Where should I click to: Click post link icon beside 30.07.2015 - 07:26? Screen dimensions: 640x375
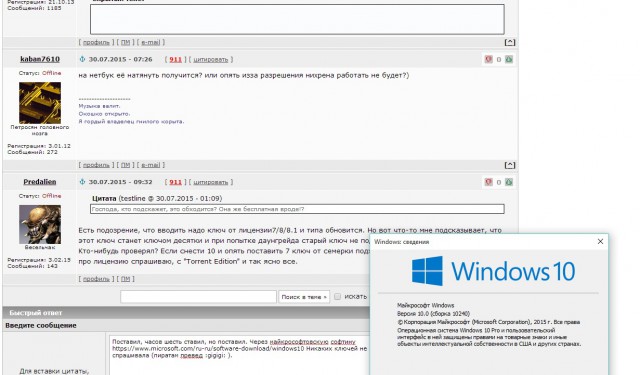82,59
